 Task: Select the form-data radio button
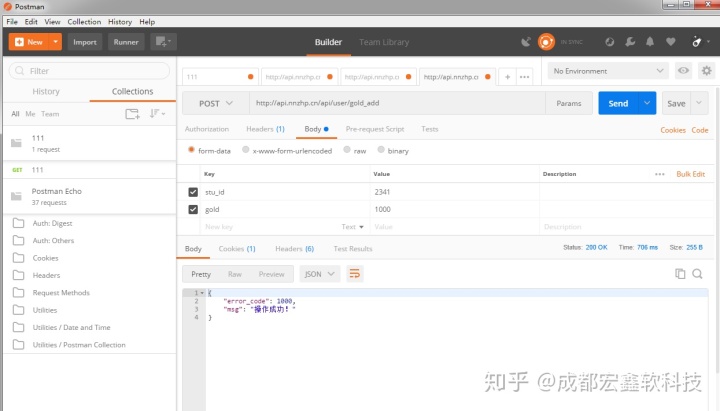[191, 150]
